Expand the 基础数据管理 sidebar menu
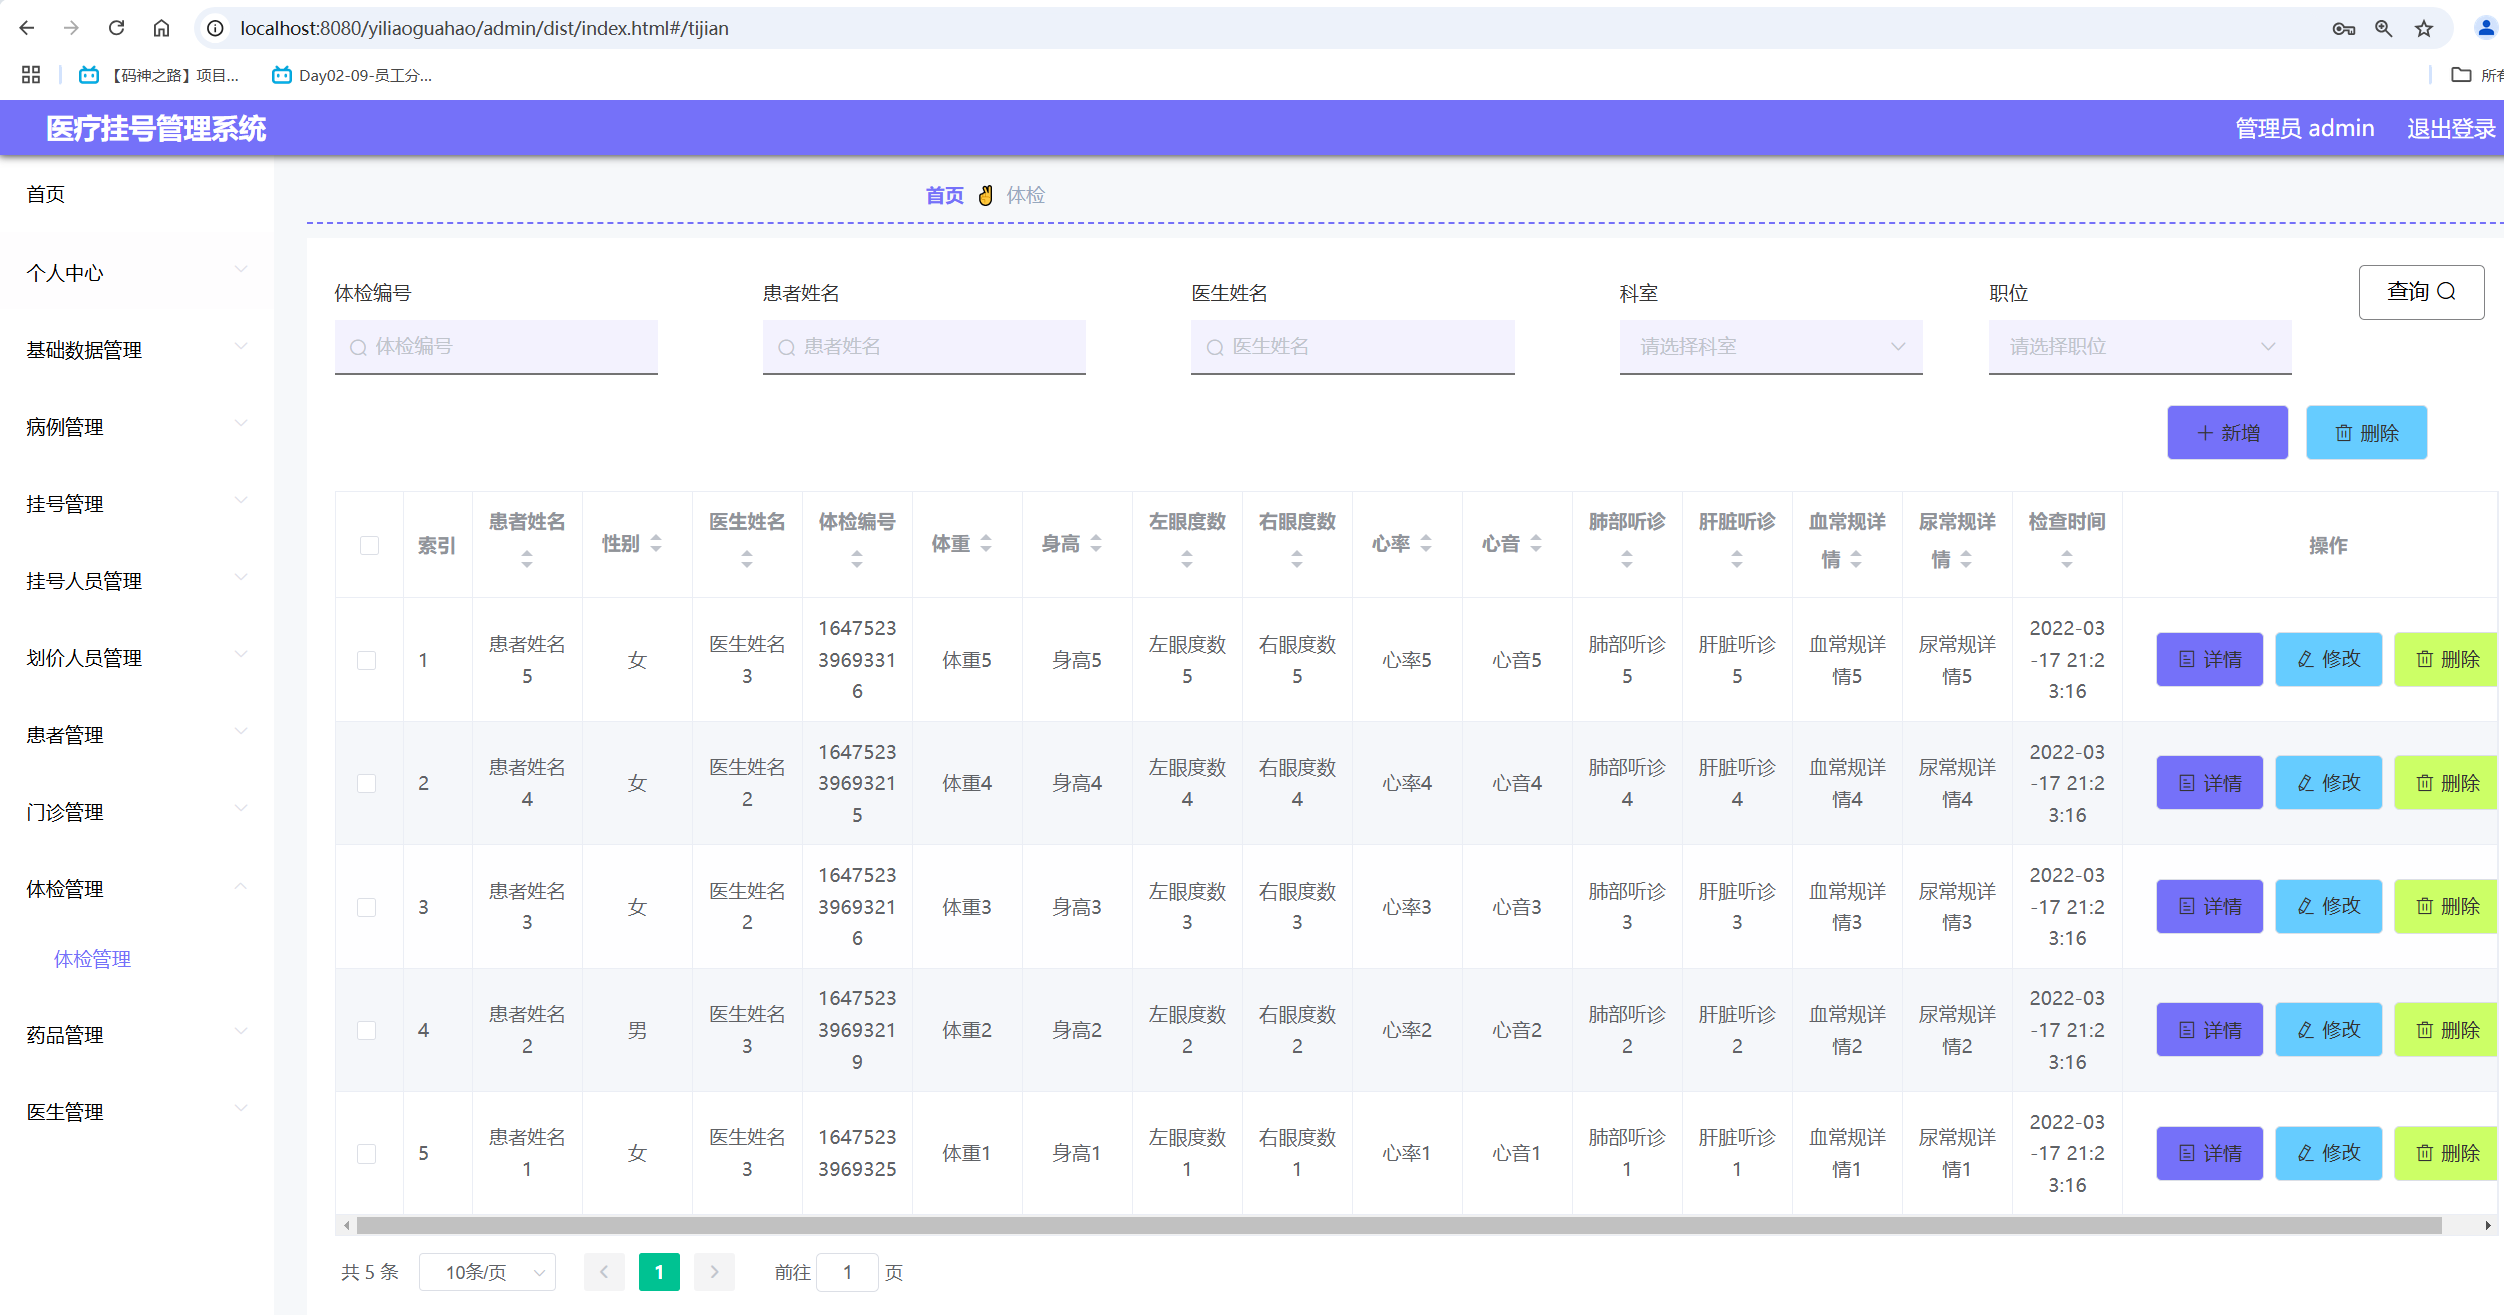Image resolution: width=2504 pixels, height=1315 pixels. click(x=137, y=349)
